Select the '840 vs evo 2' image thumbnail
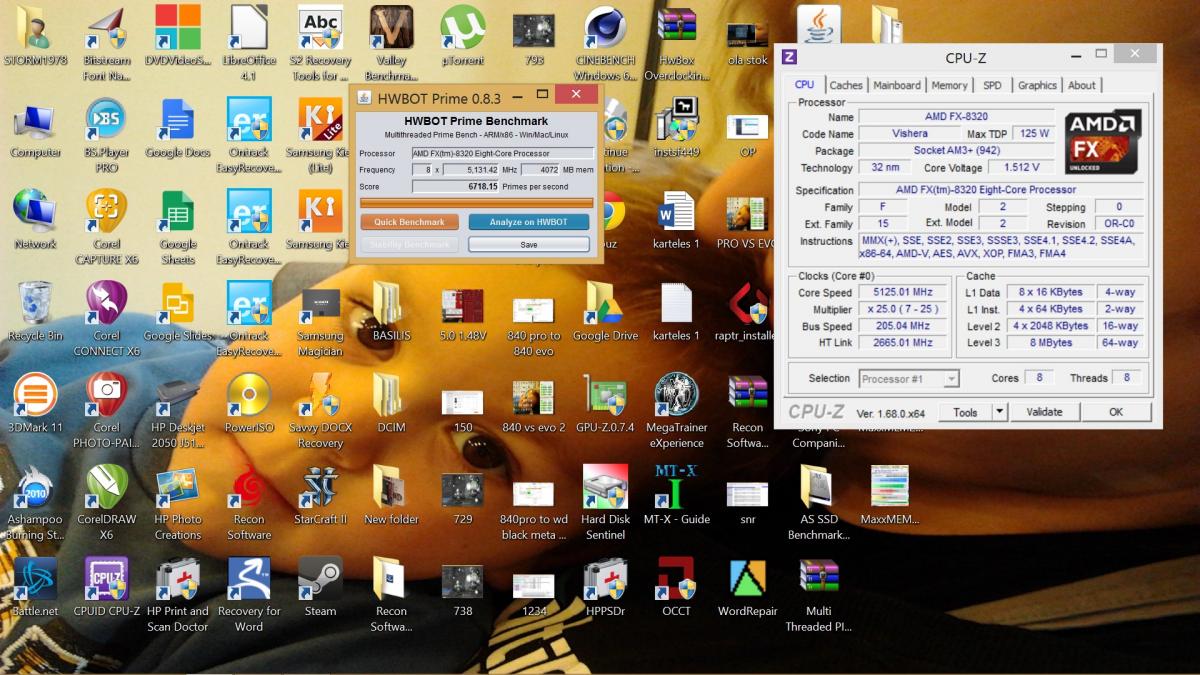This screenshot has height=675, width=1200. tap(534, 395)
